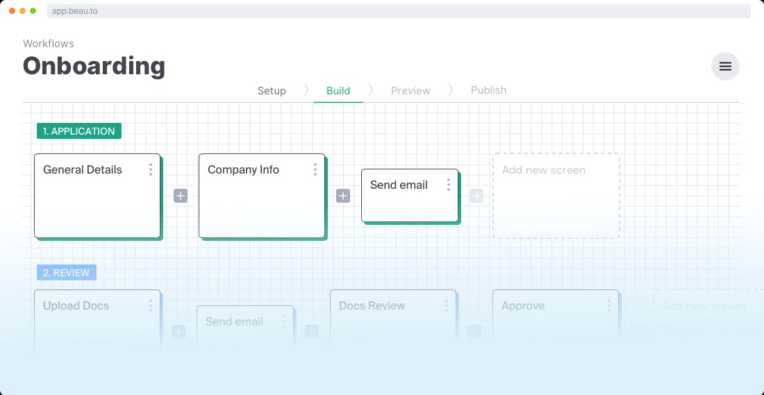Click the app.beau.to address bar
Image resolution: width=764 pixels, height=395 pixels.
click(x=399, y=11)
